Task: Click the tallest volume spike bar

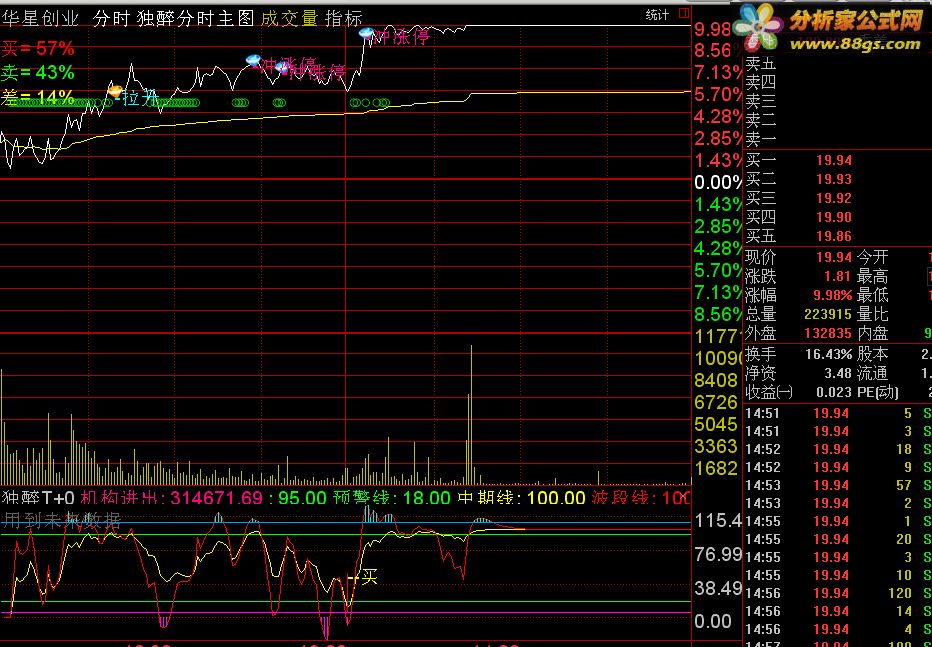Action: pyautogui.click(x=471, y=415)
